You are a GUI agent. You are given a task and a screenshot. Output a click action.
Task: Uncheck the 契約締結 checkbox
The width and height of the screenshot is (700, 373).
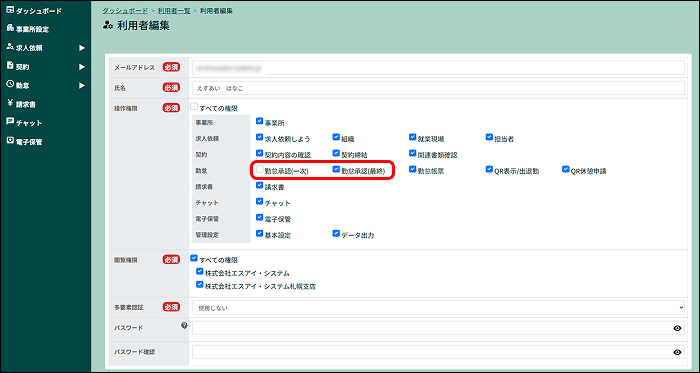click(336, 153)
